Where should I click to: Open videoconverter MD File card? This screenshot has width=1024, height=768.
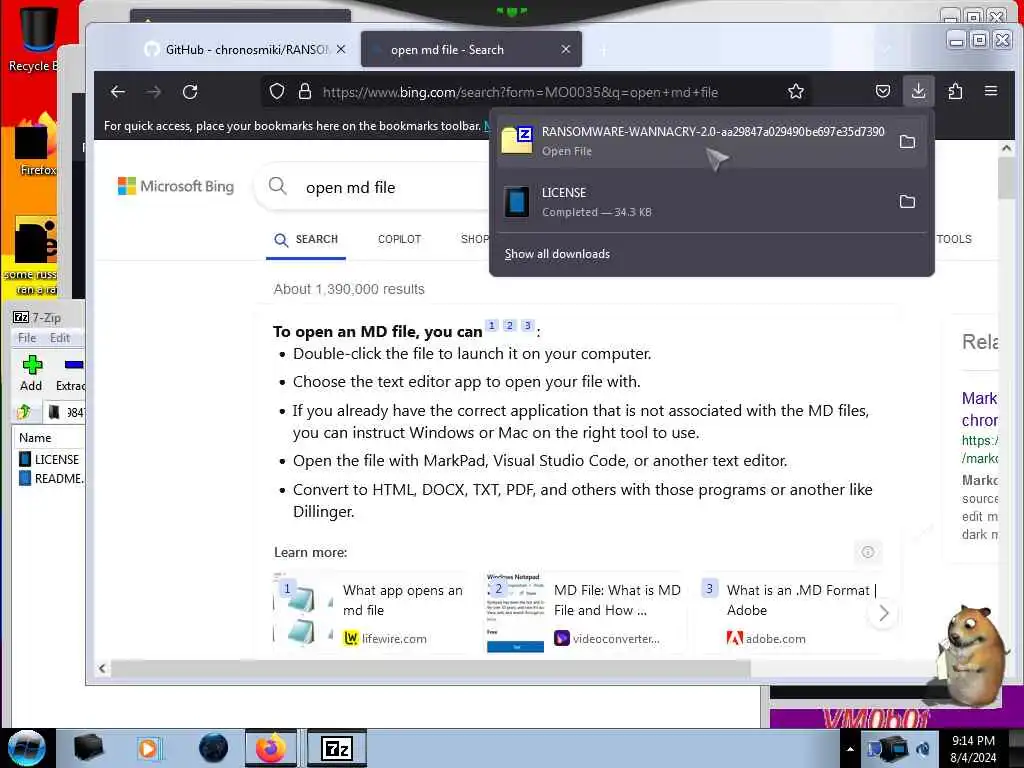[584, 613]
